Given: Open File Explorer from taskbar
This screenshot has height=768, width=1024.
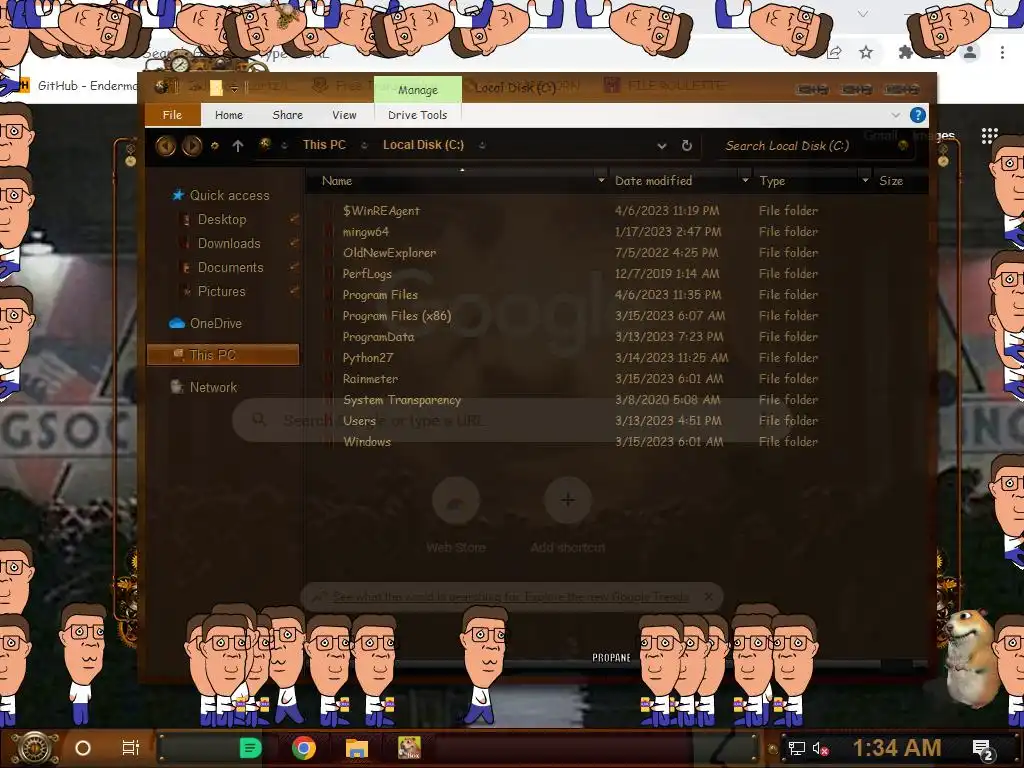Looking at the screenshot, I should 357,748.
